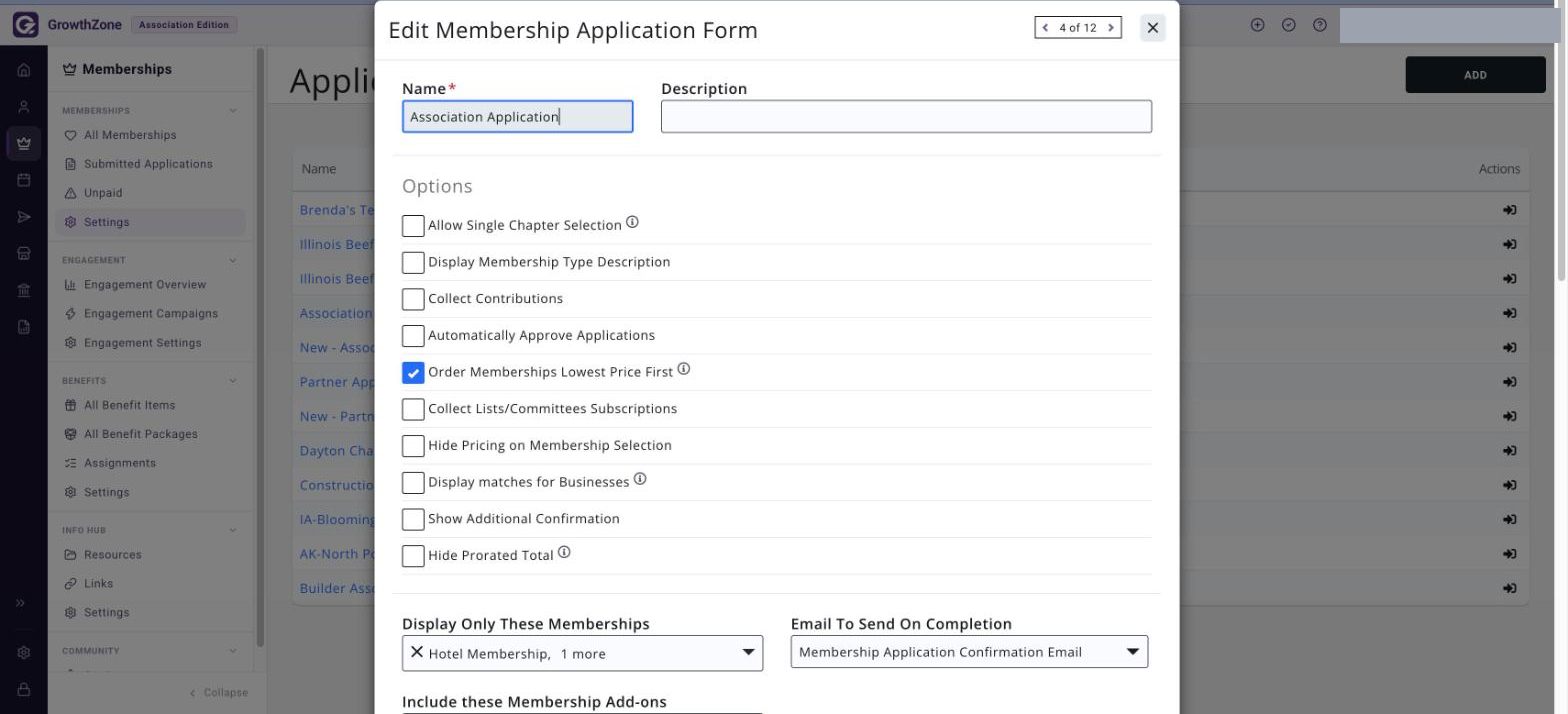This screenshot has width=1568, height=714.
Task: Collapse the INFO HUB sidebar section
Action: (x=233, y=530)
